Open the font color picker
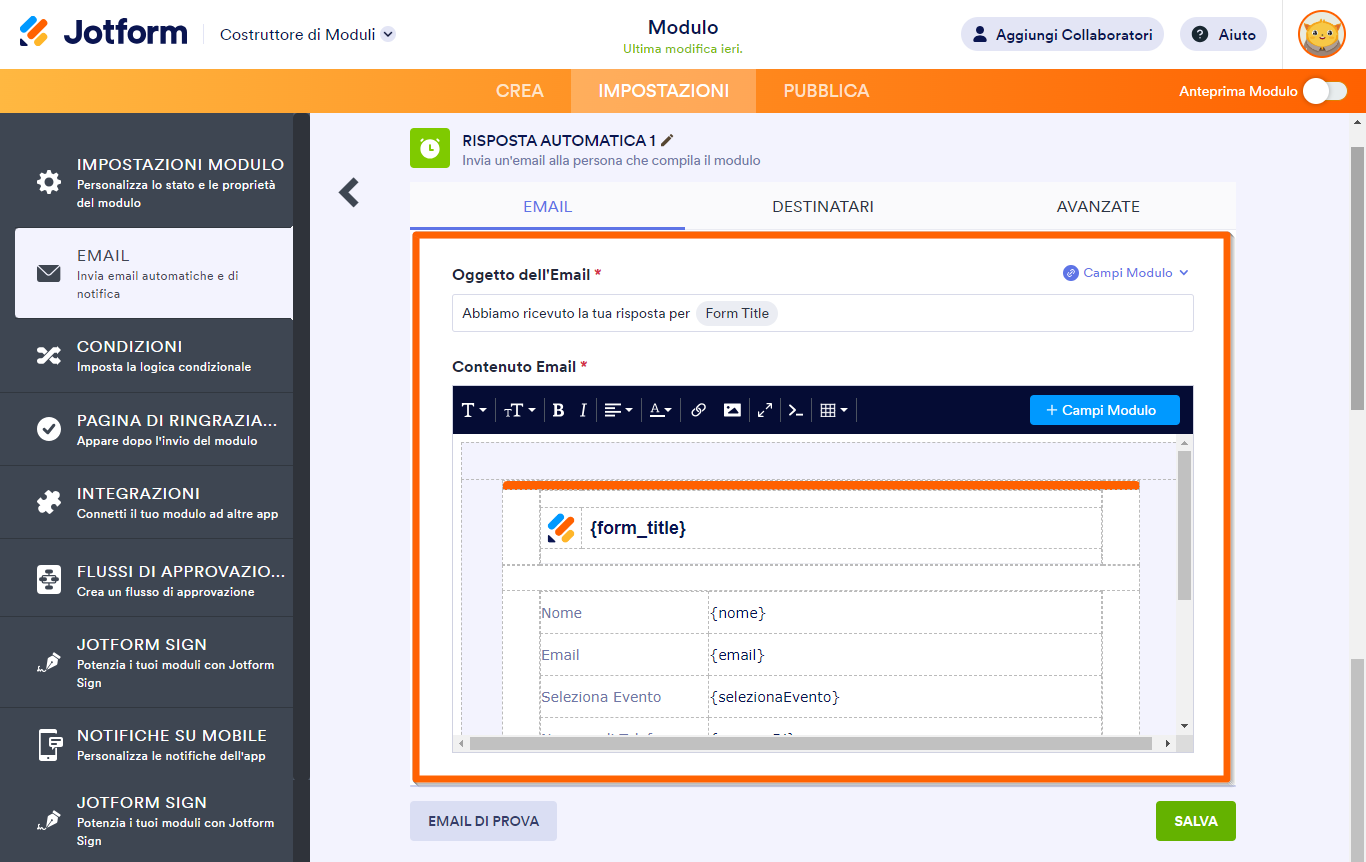 (x=660, y=410)
